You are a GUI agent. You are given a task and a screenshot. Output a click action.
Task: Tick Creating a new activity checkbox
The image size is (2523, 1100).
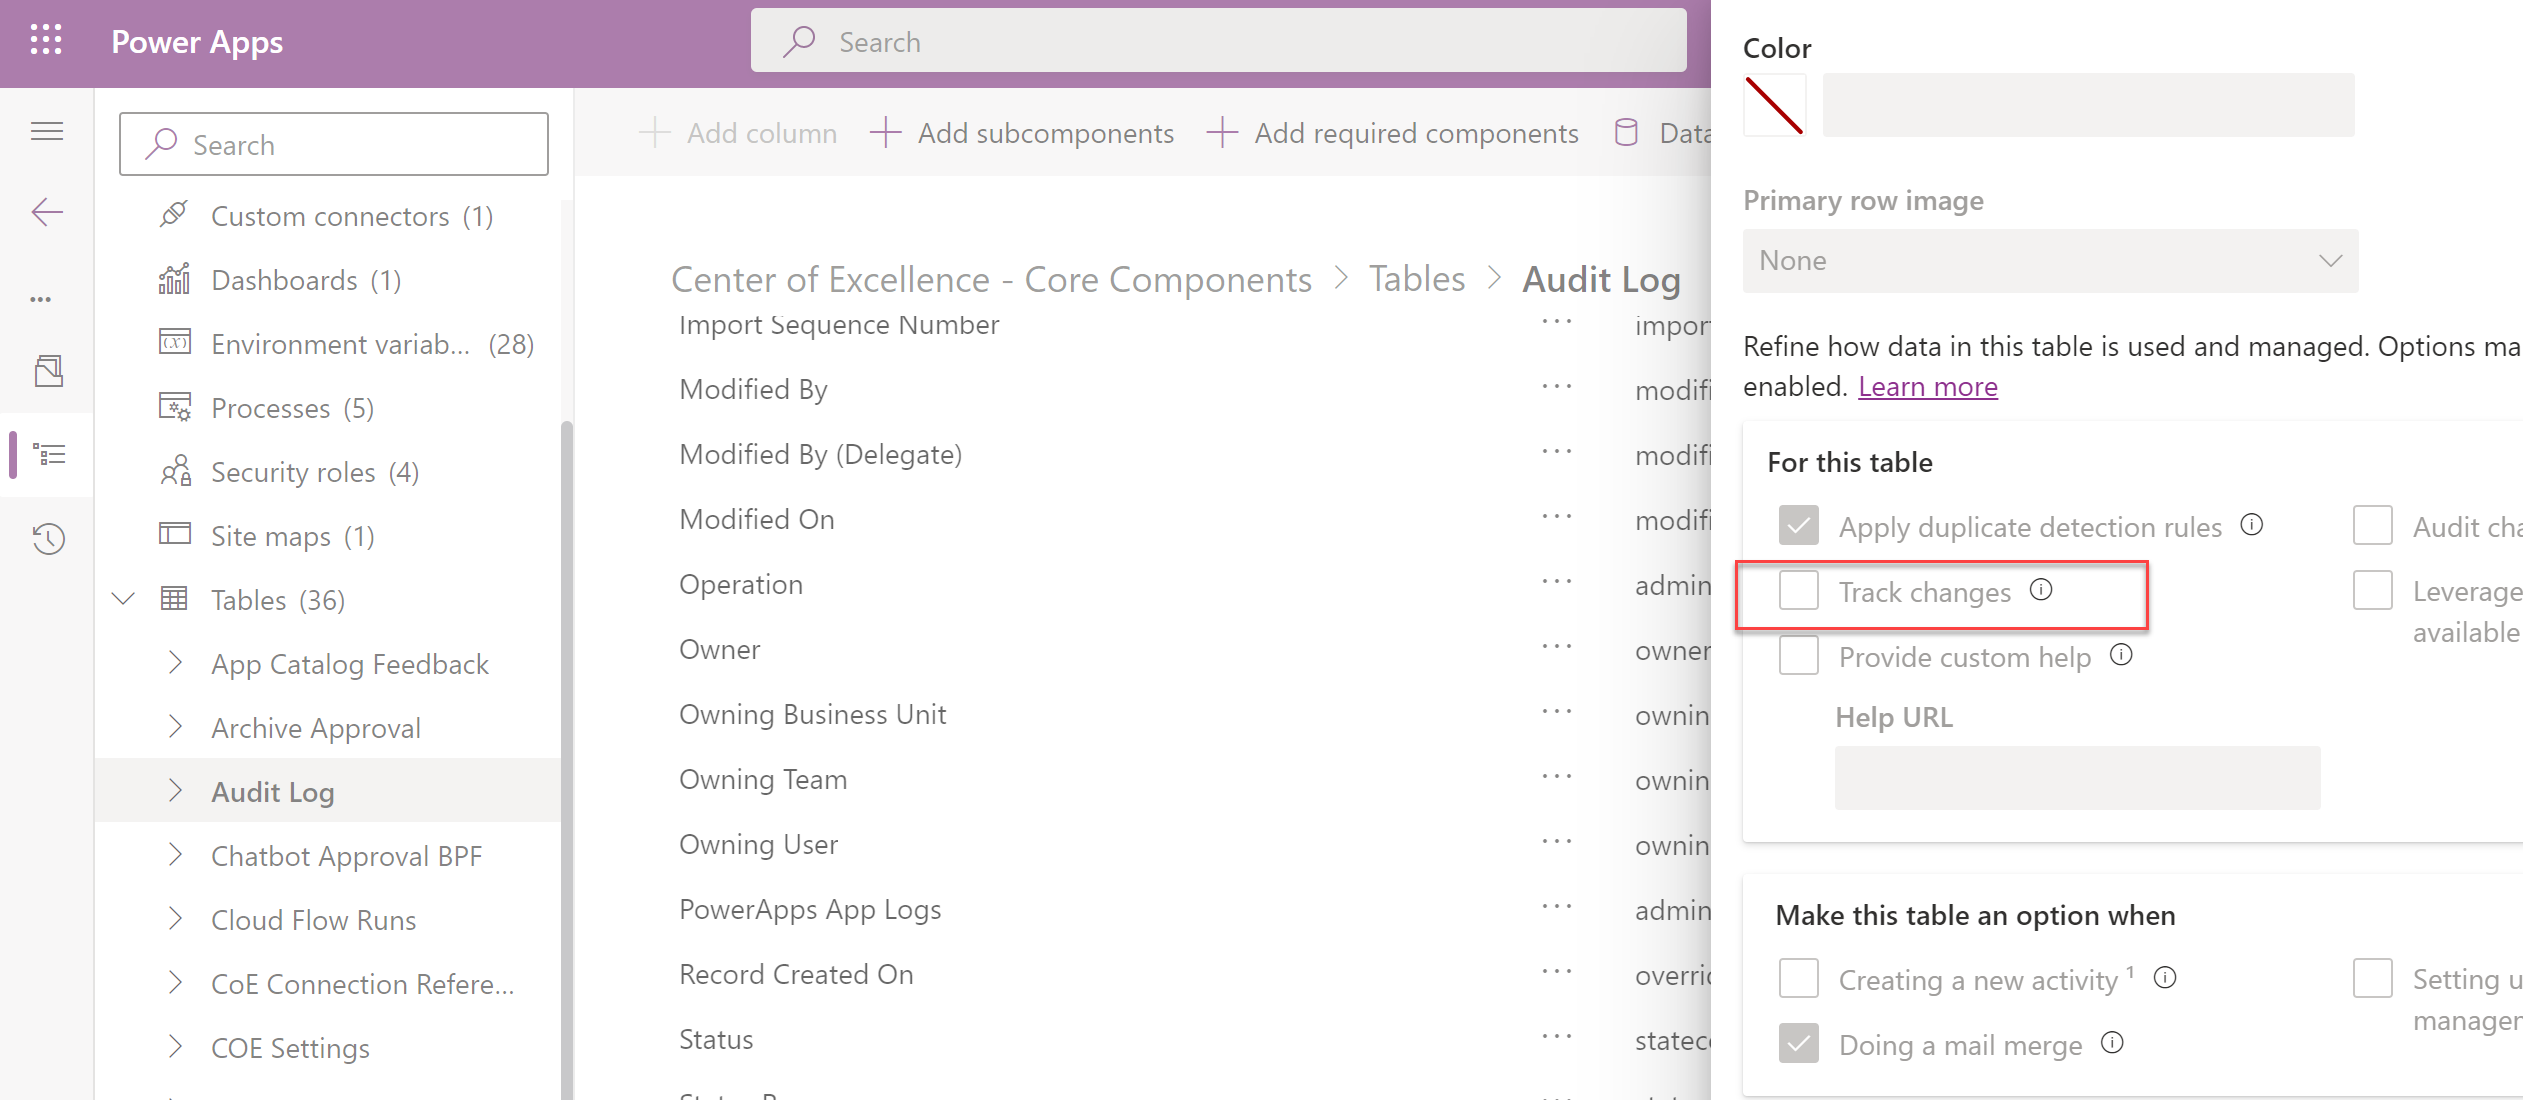pos(1798,978)
